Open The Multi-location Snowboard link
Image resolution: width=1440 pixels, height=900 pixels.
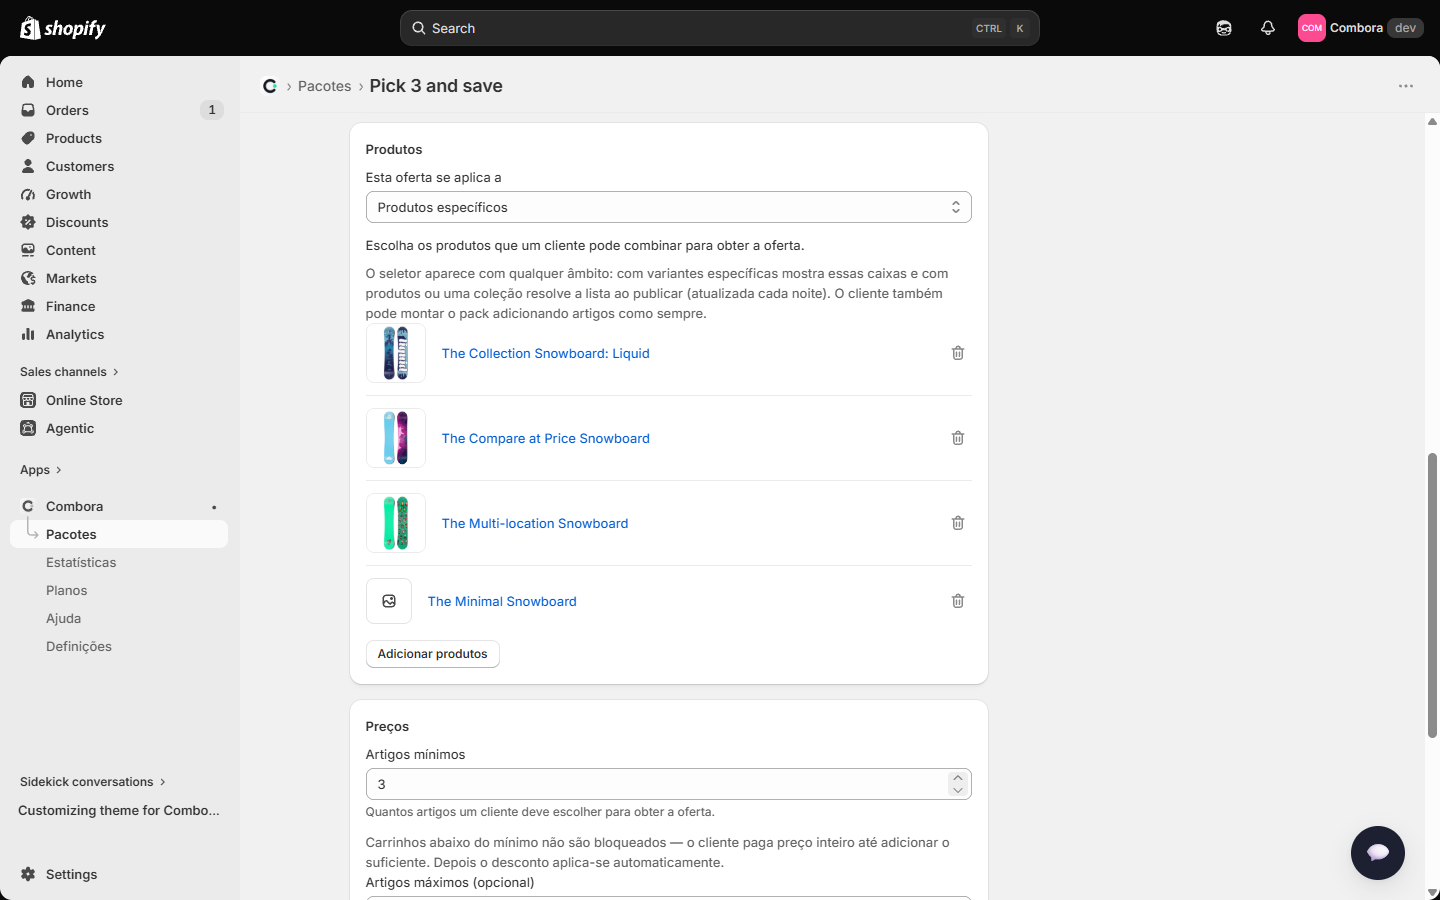point(535,523)
